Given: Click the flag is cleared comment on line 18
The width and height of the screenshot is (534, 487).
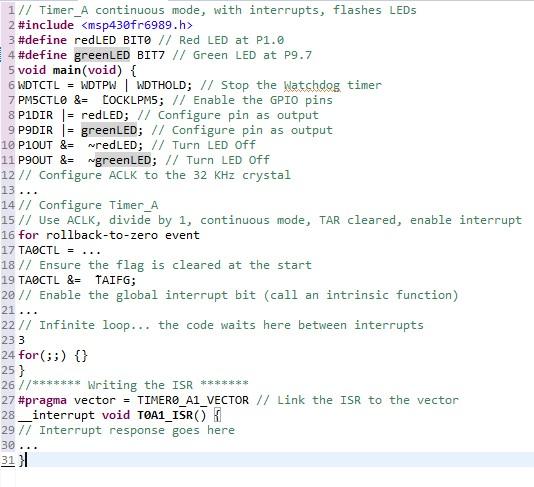Looking at the screenshot, I should coord(165,265).
